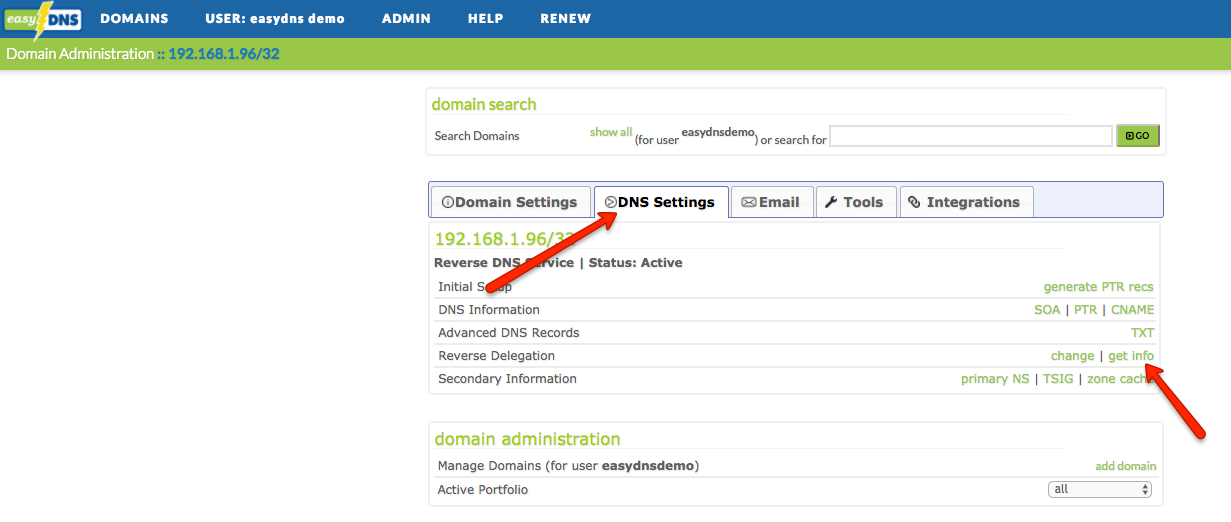Click the easyDNS logo
The width and height of the screenshot is (1231, 522).
click(42, 19)
